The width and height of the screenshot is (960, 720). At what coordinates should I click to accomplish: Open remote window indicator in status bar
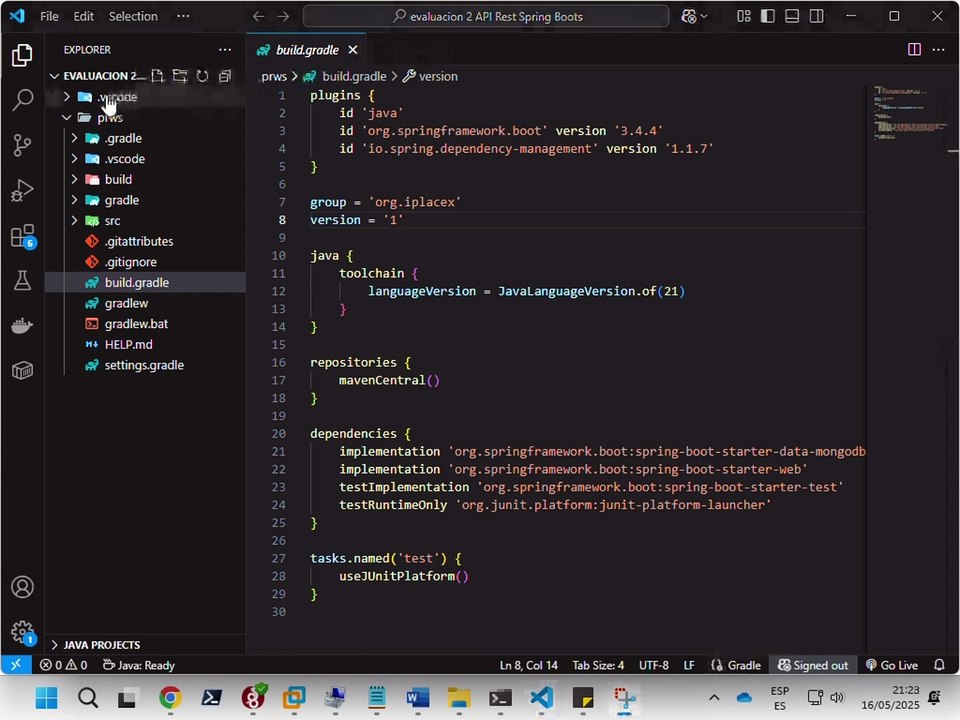[x=16, y=665]
